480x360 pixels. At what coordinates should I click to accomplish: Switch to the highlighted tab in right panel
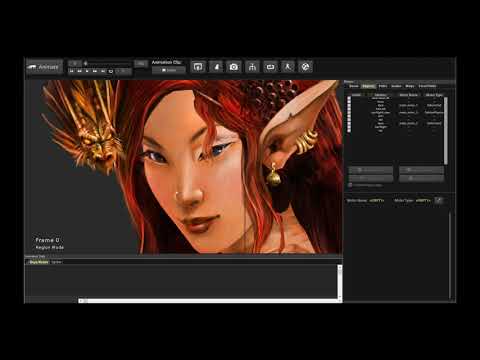(368, 86)
